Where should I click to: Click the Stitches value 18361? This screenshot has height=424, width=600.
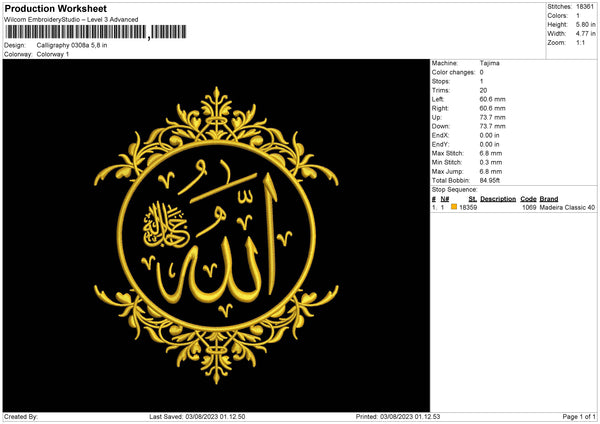[x=585, y=7]
